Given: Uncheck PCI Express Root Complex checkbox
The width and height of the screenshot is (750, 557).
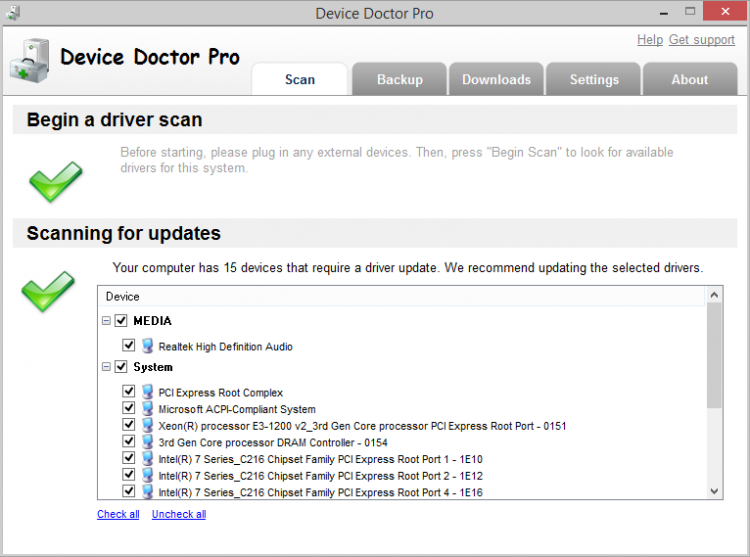Looking at the screenshot, I should 128,391.
